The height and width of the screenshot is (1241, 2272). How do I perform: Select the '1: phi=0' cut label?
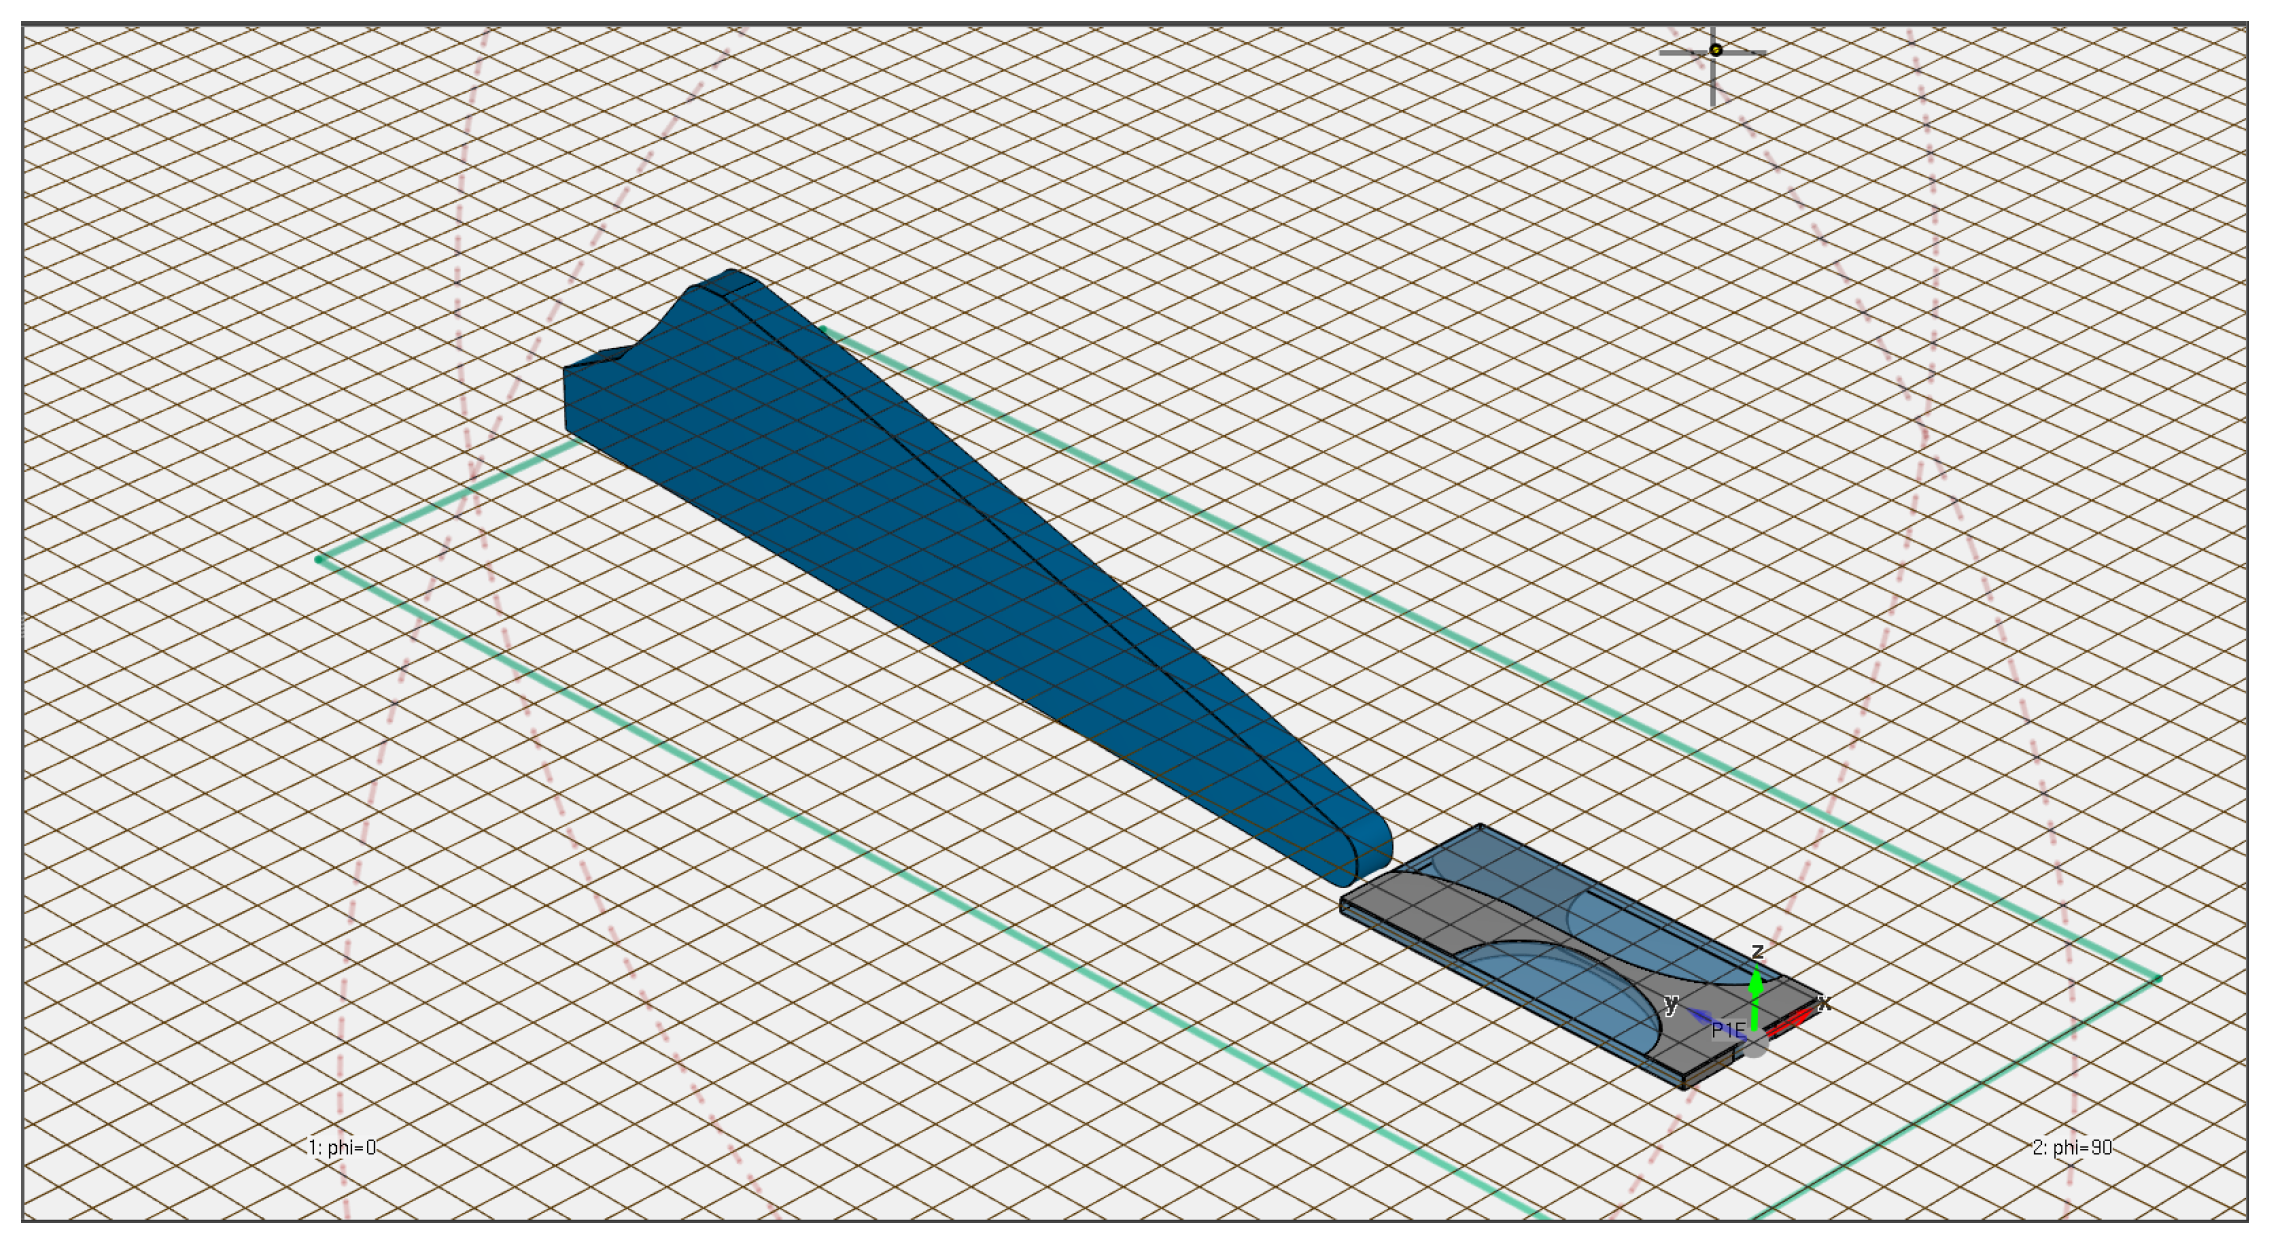pyautogui.click(x=342, y=1147)
